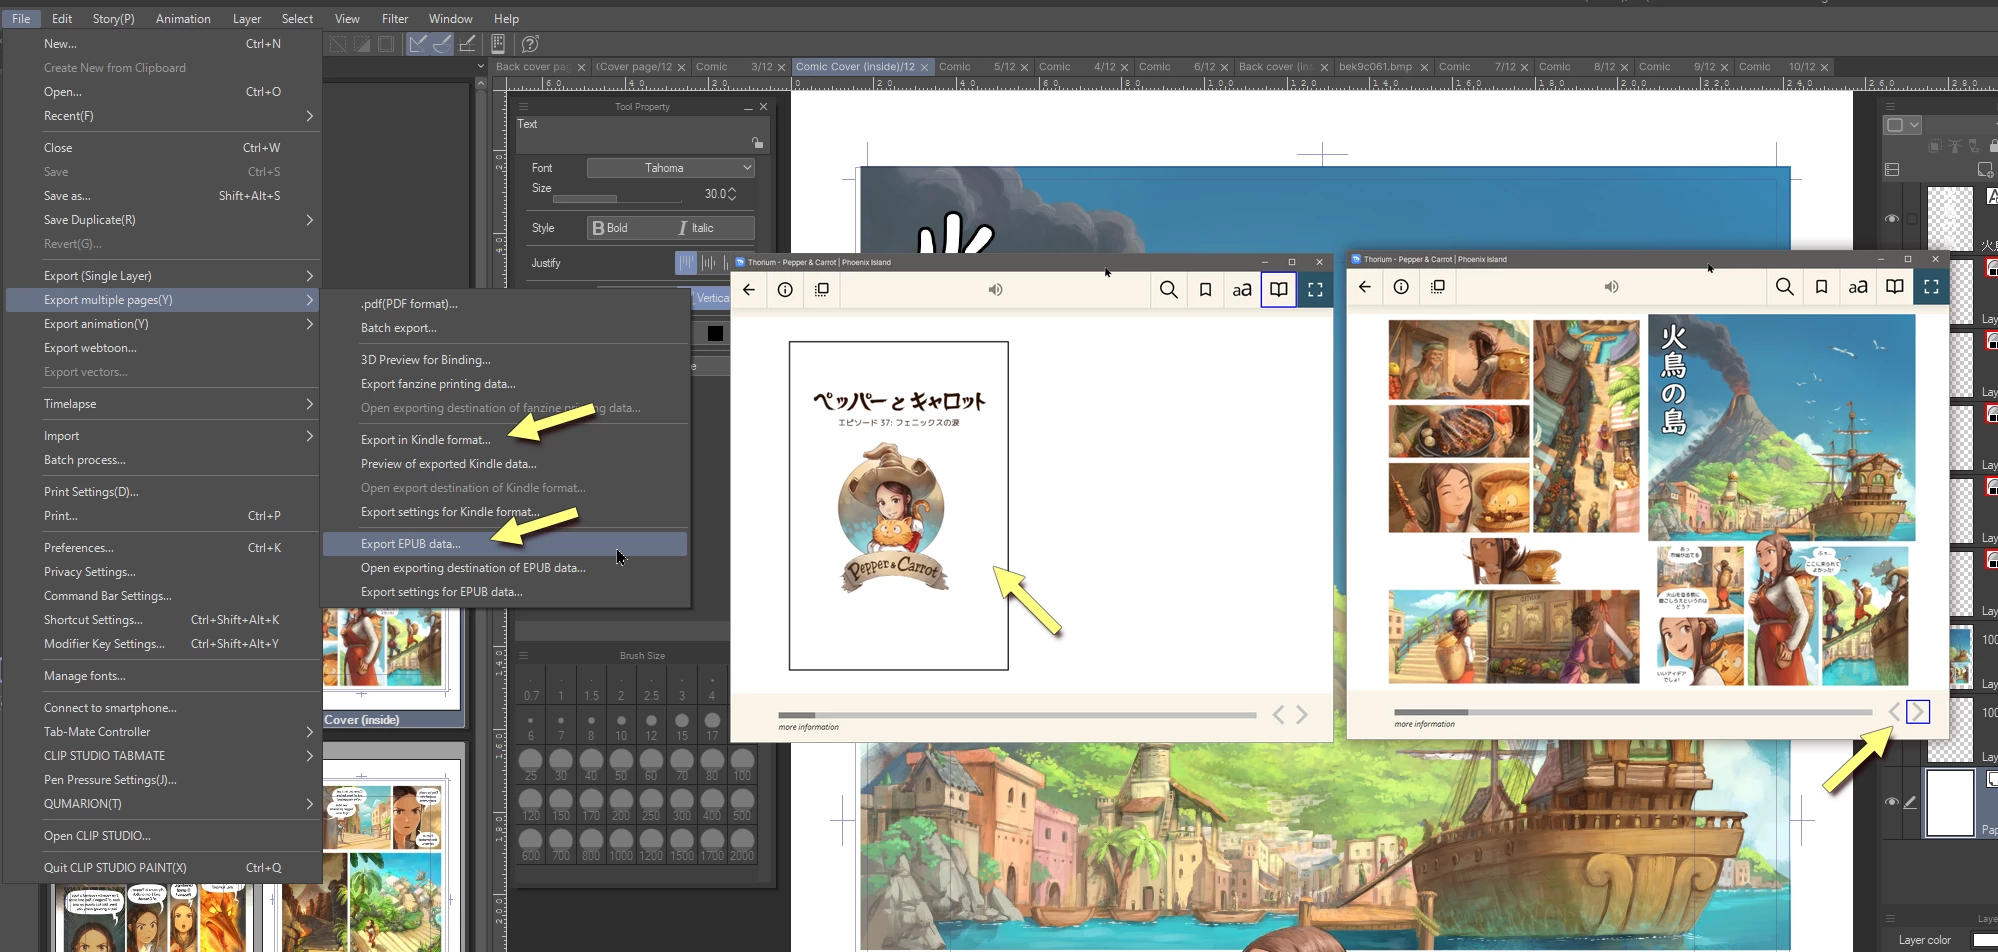Click Preferences... in the File menu
Screen dimensions: 1998x952
pos(163,548)
